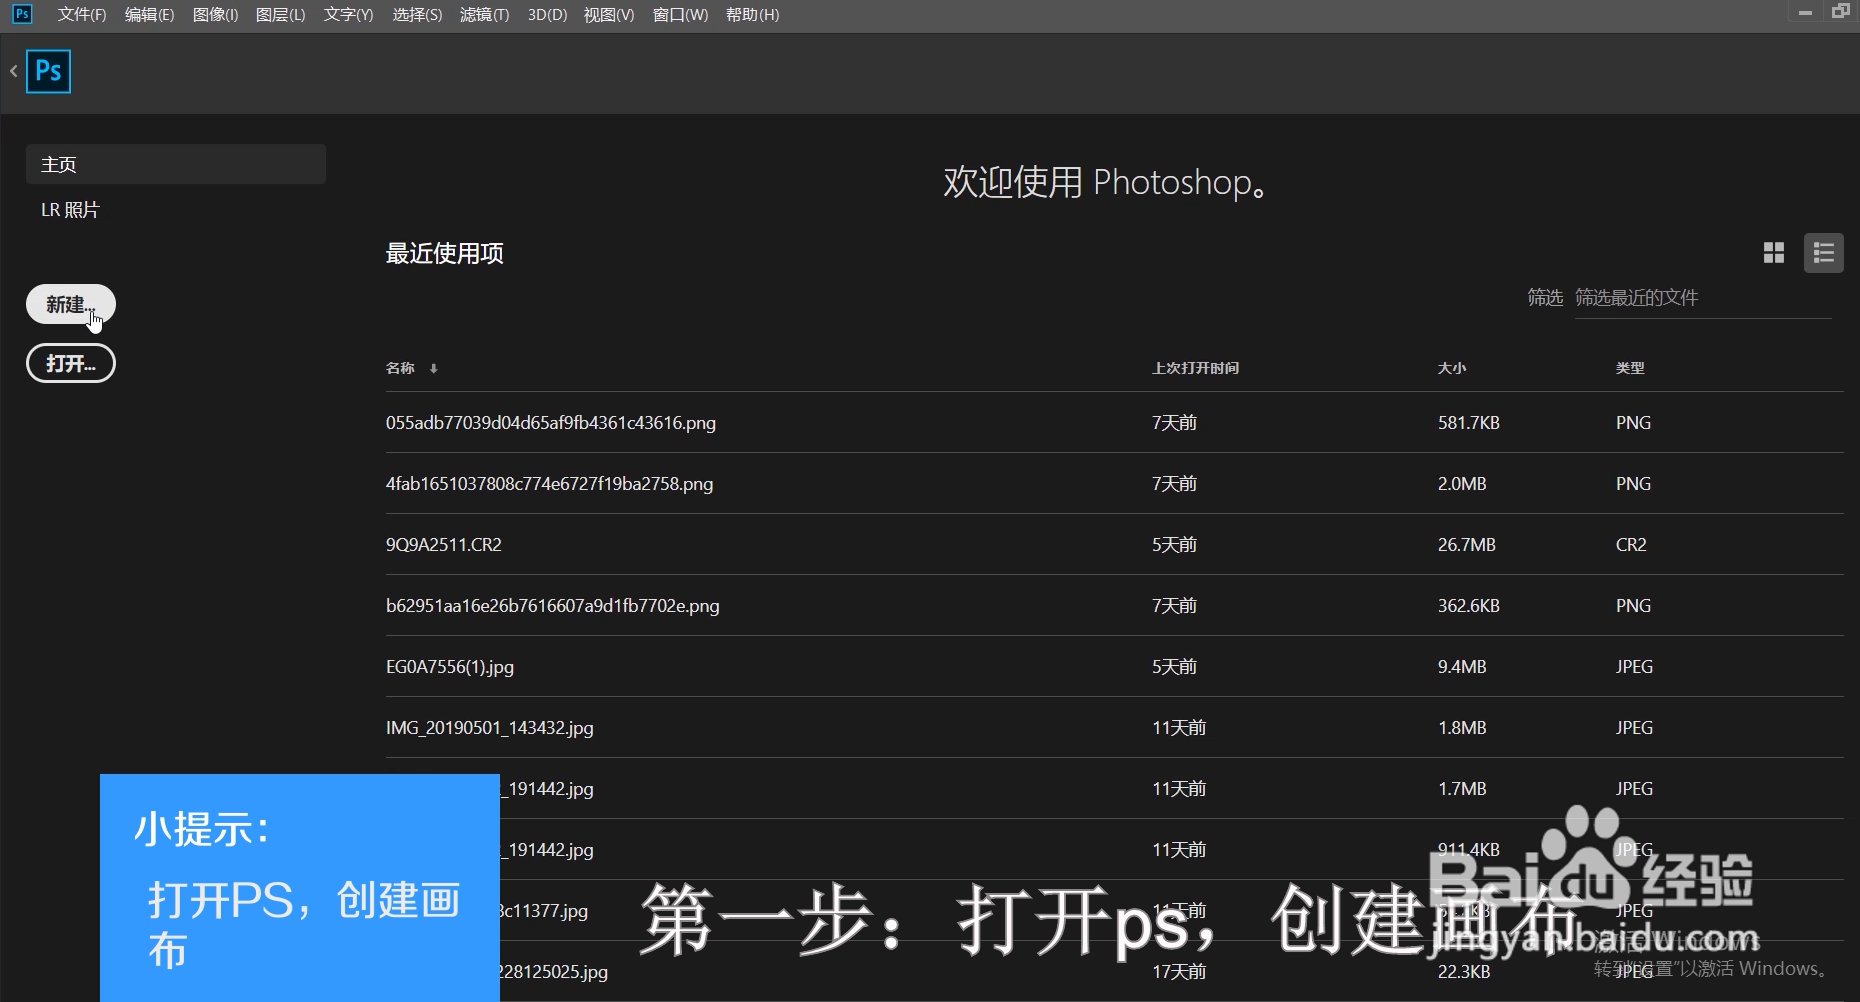Click the 9.4MB size cell
The width and height of the screenshot is (1860, 1002).
[x=1462, y=667]
